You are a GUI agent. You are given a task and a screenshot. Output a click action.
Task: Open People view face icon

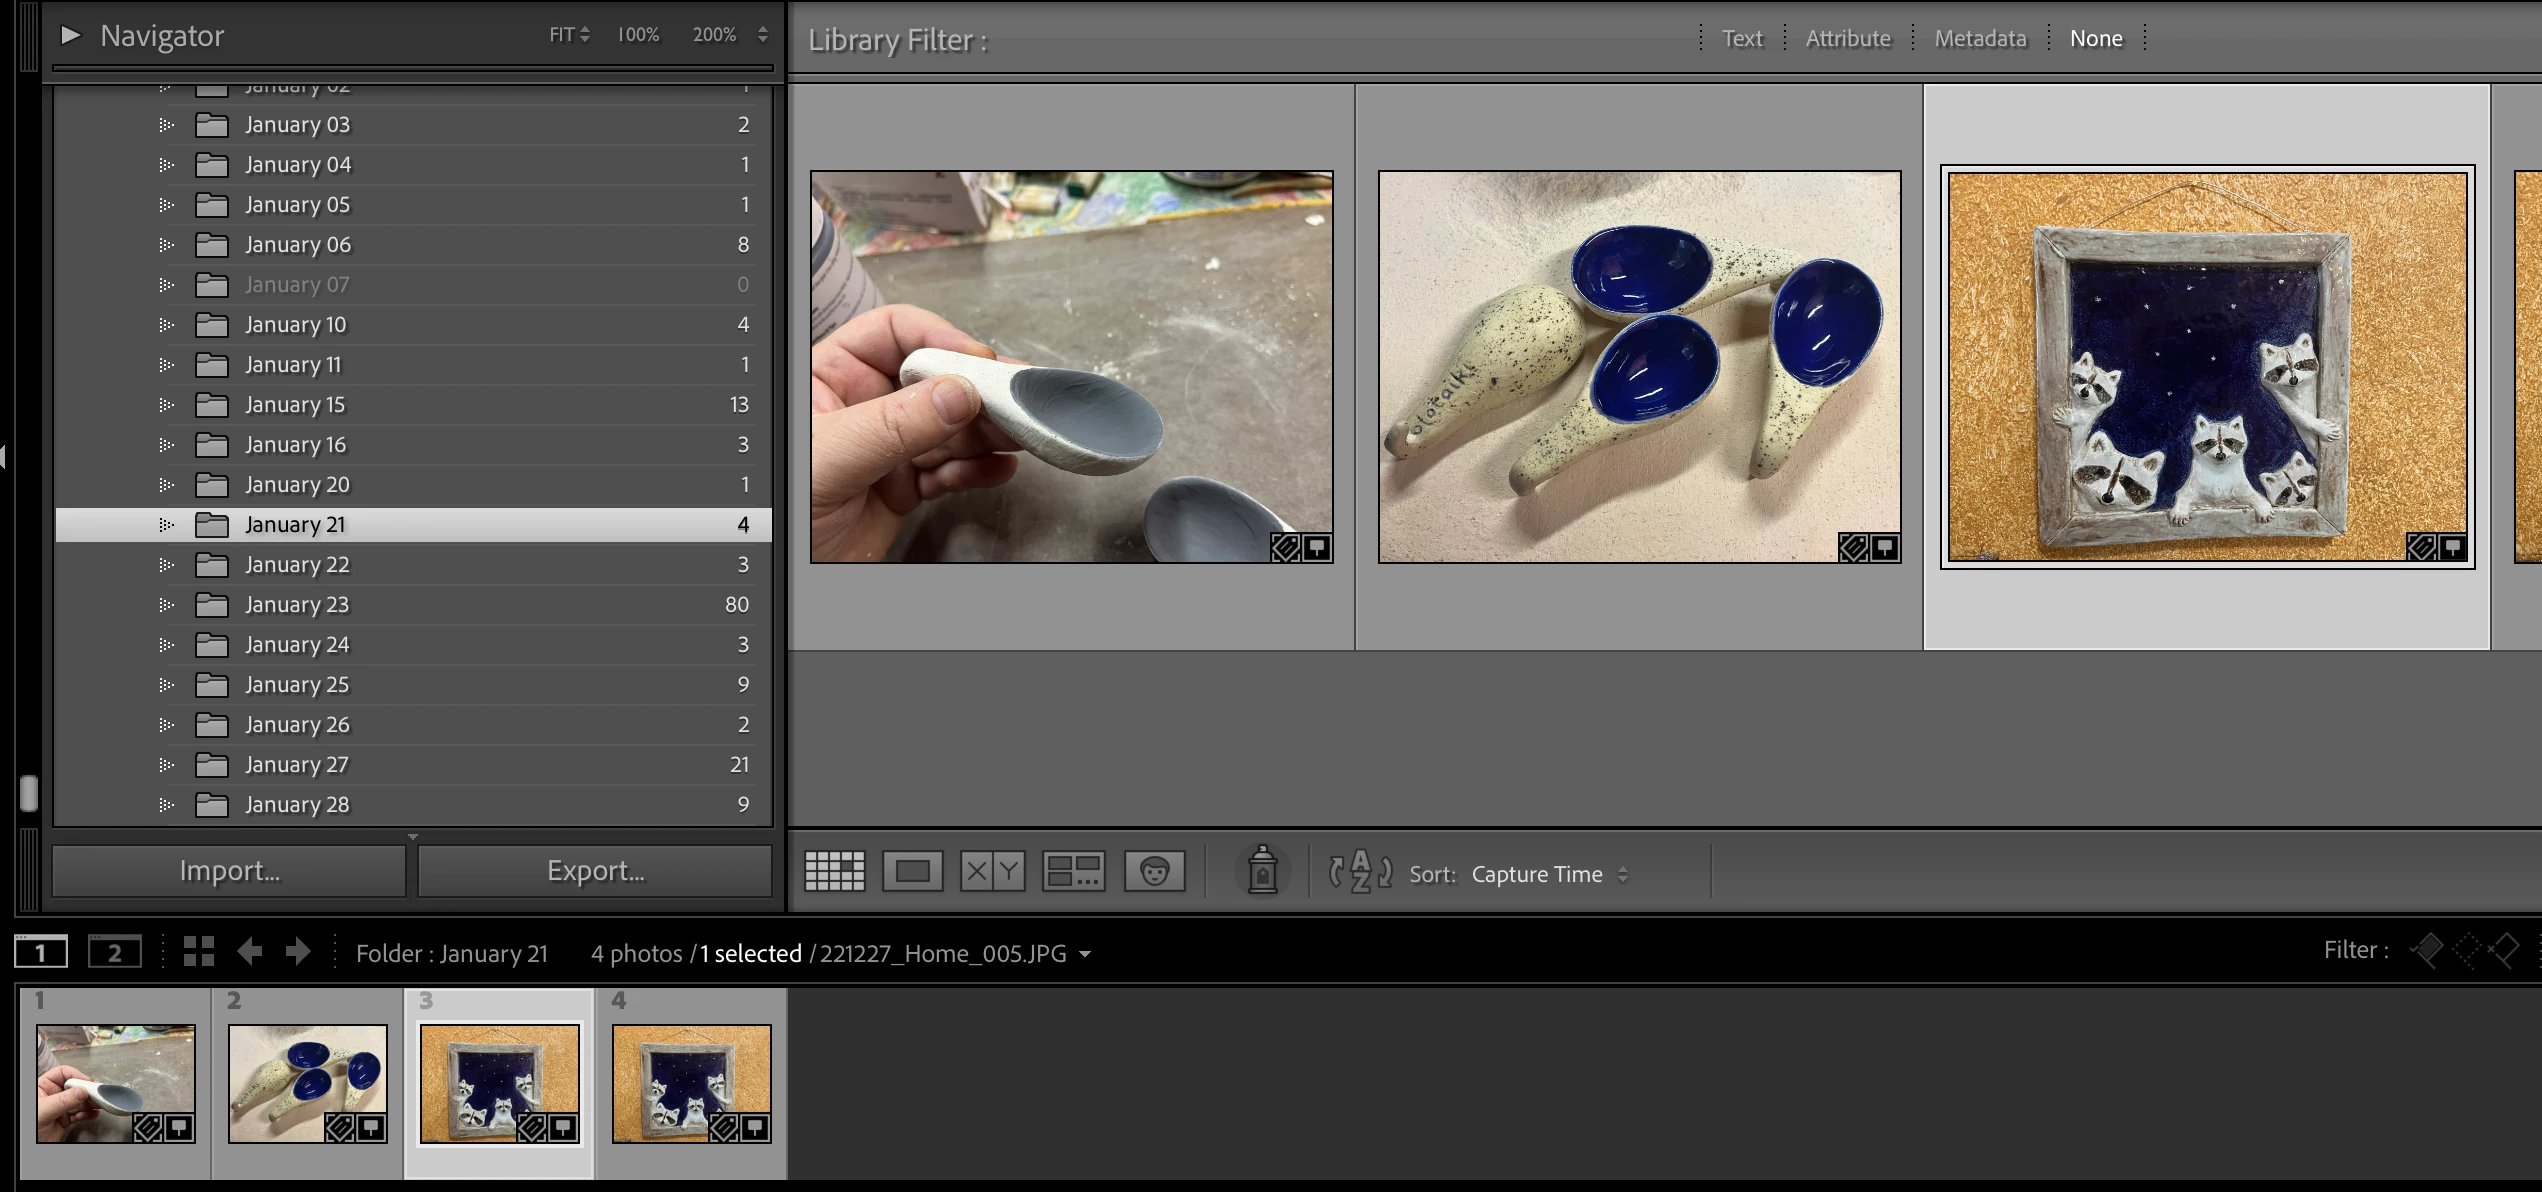pyautogui.click(x=1154, y=871)
